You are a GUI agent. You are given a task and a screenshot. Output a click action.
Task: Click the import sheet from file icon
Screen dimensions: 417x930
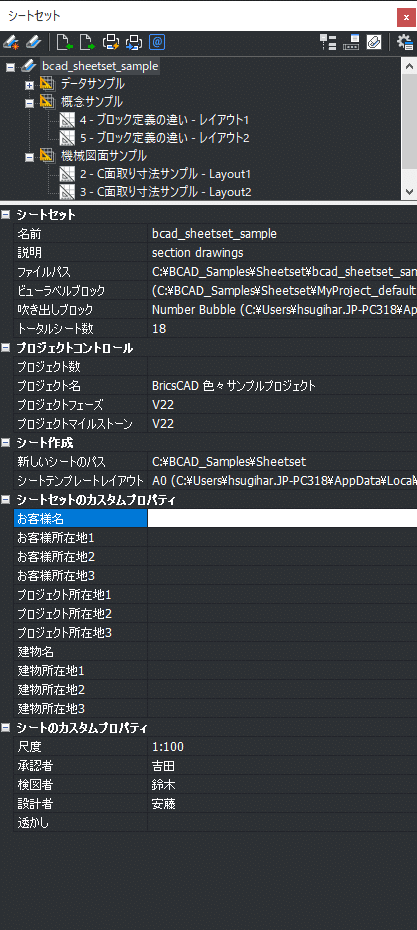pos(87,42)
